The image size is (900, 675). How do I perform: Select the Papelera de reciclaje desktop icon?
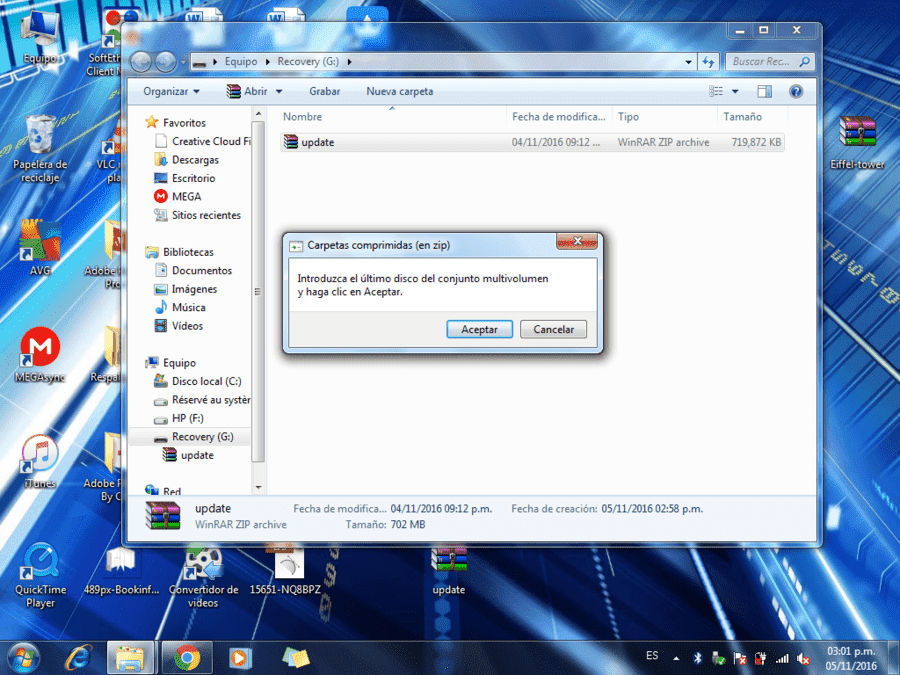tap(40, 148)
